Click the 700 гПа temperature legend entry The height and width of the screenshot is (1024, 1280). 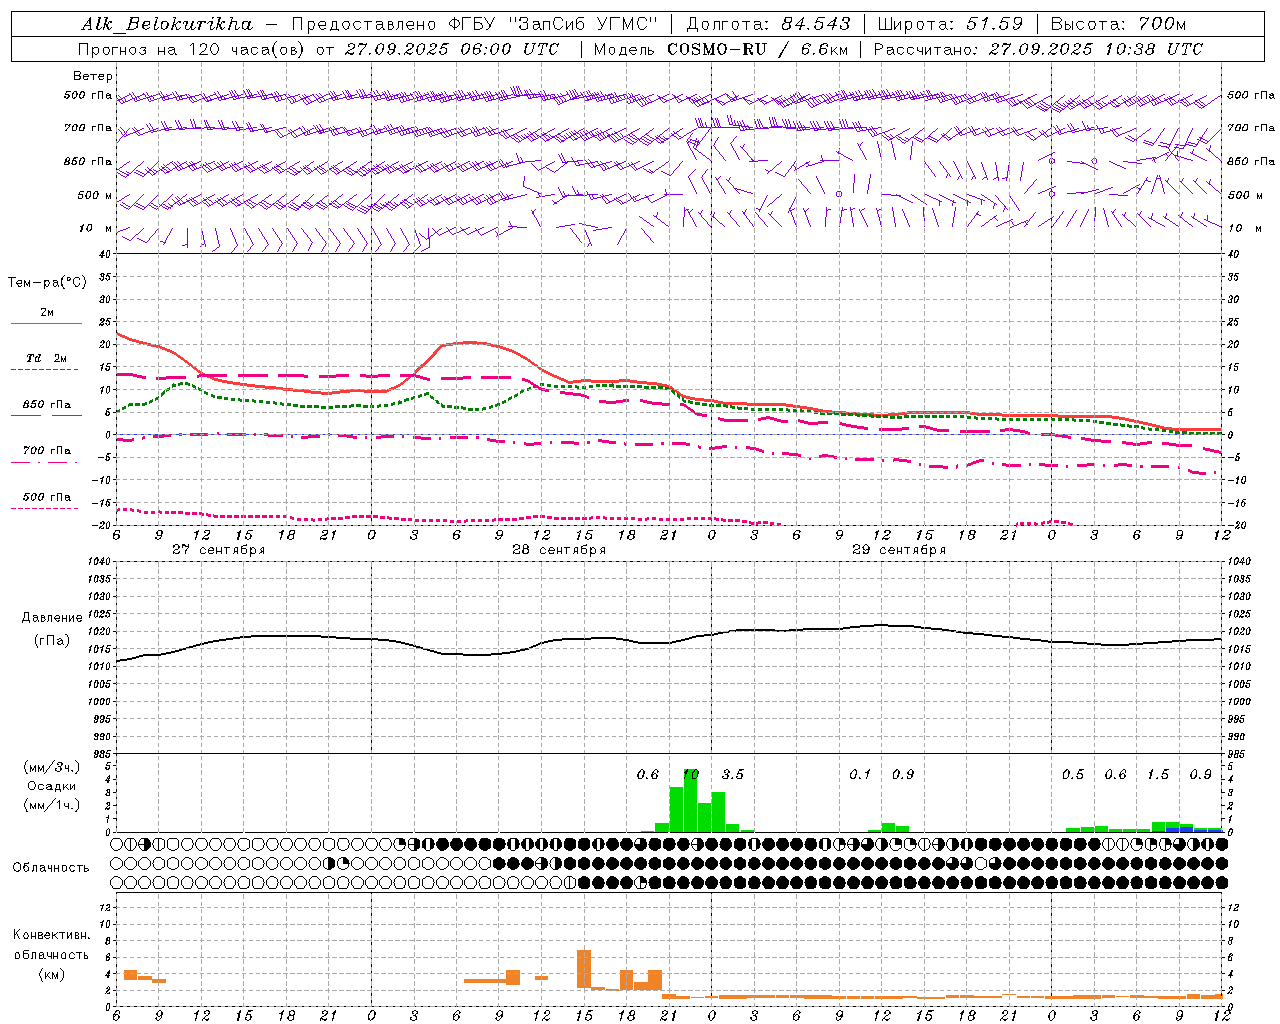tap(47, 451)
